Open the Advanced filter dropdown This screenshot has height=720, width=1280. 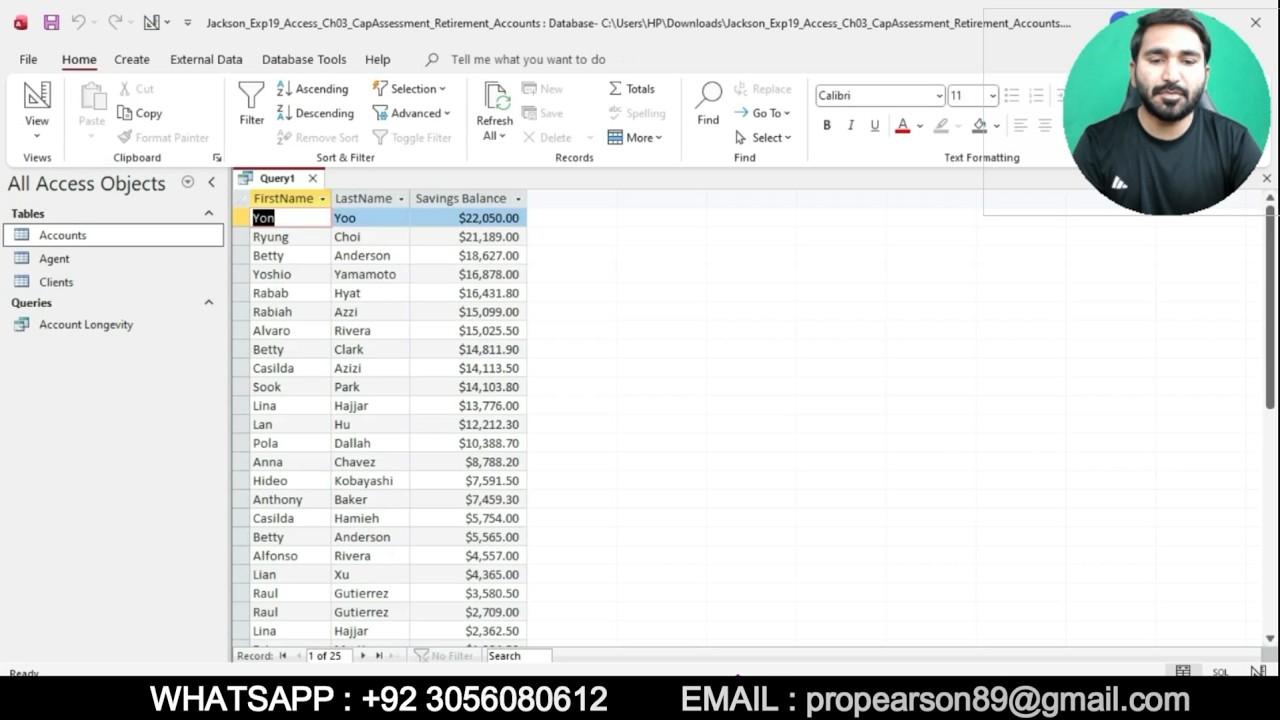pos(411,113)
